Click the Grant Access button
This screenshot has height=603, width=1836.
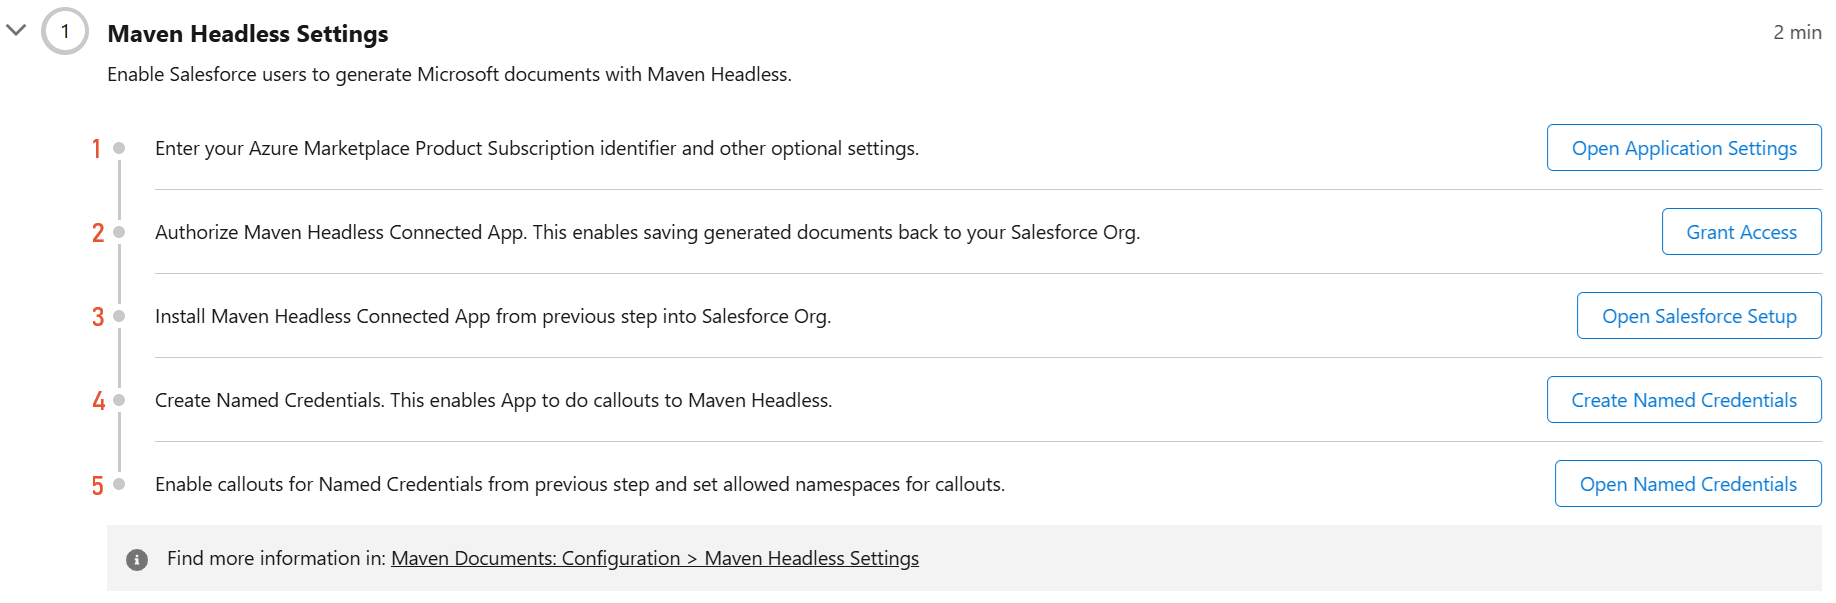[x=1741, y=232]
